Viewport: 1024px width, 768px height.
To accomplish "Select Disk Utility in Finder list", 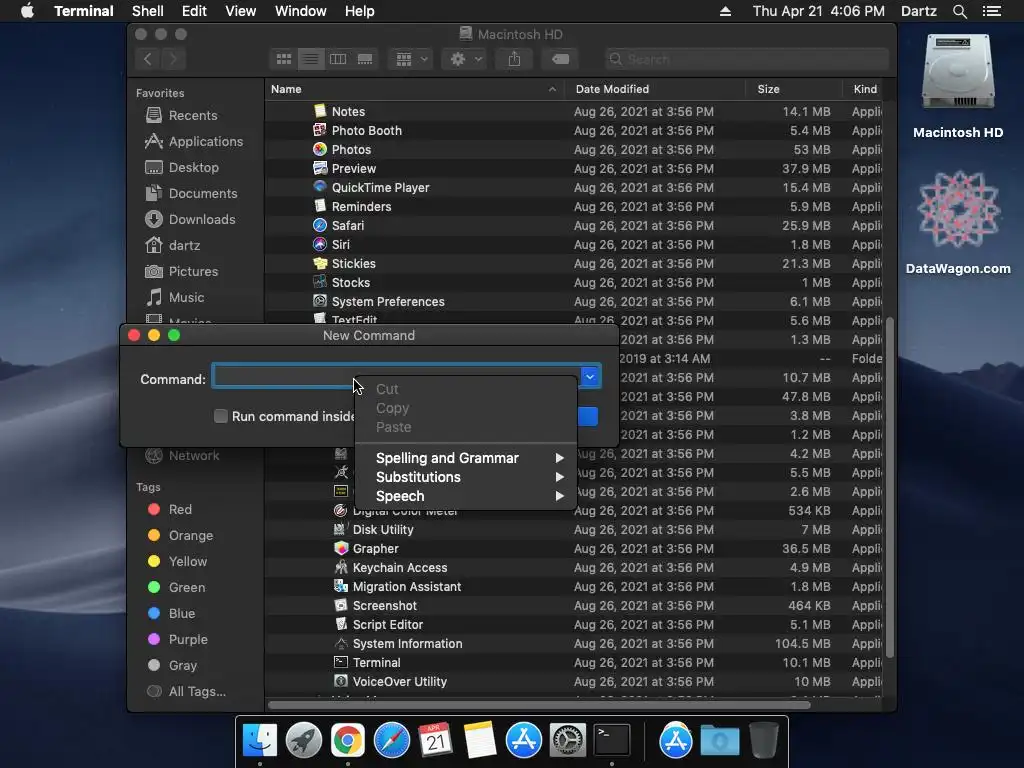I will (x=573, y=530).
